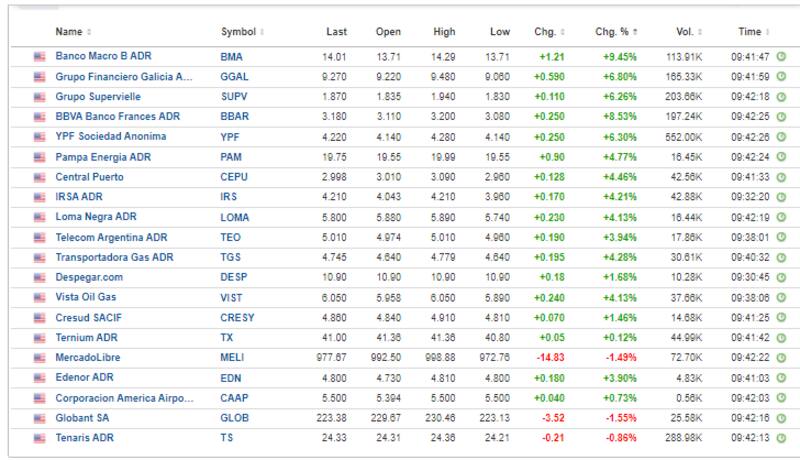Click the clock icon in the YPF Sociedad Anonima row
Viewport: 800px width, 460px height.
781,137
